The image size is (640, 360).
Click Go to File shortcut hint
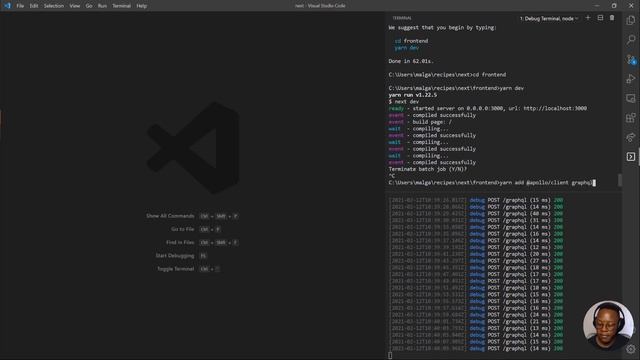(x=196, y=229)
